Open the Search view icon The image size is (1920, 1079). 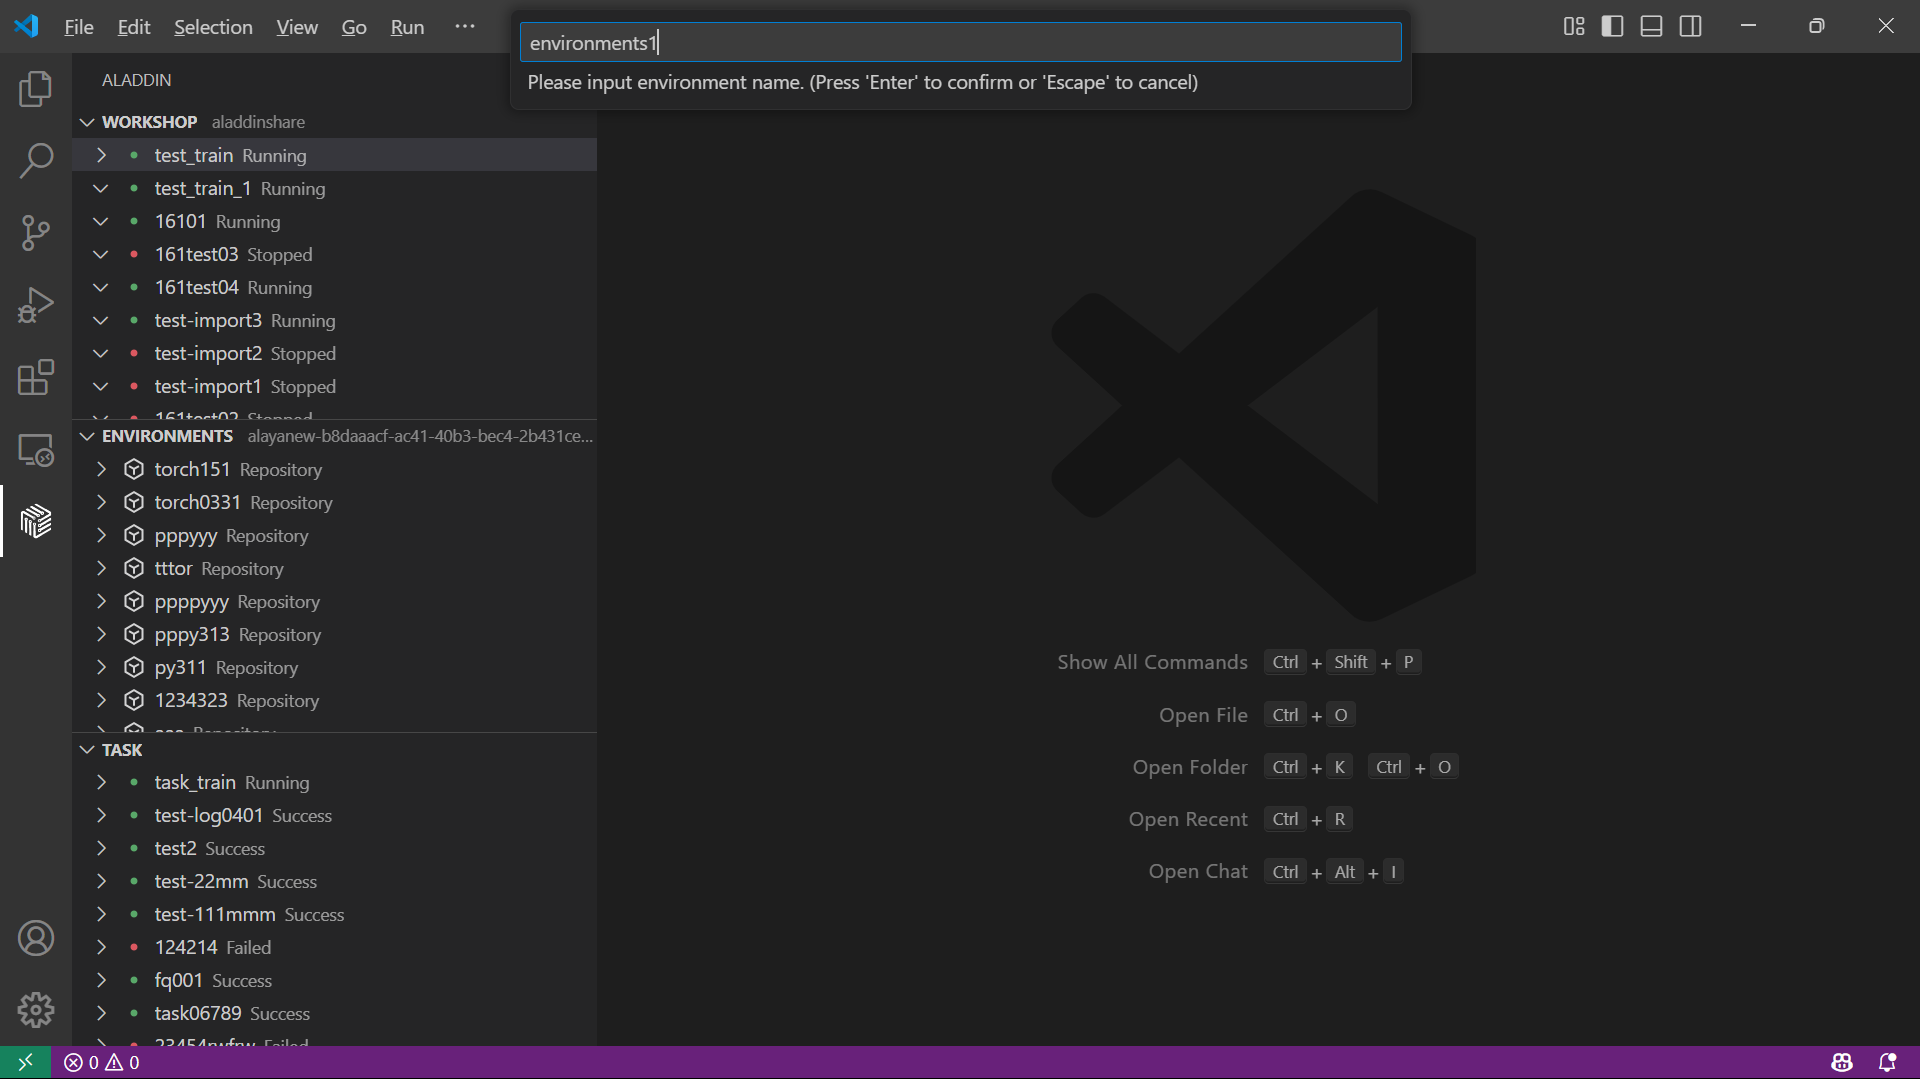pos(35,160)
